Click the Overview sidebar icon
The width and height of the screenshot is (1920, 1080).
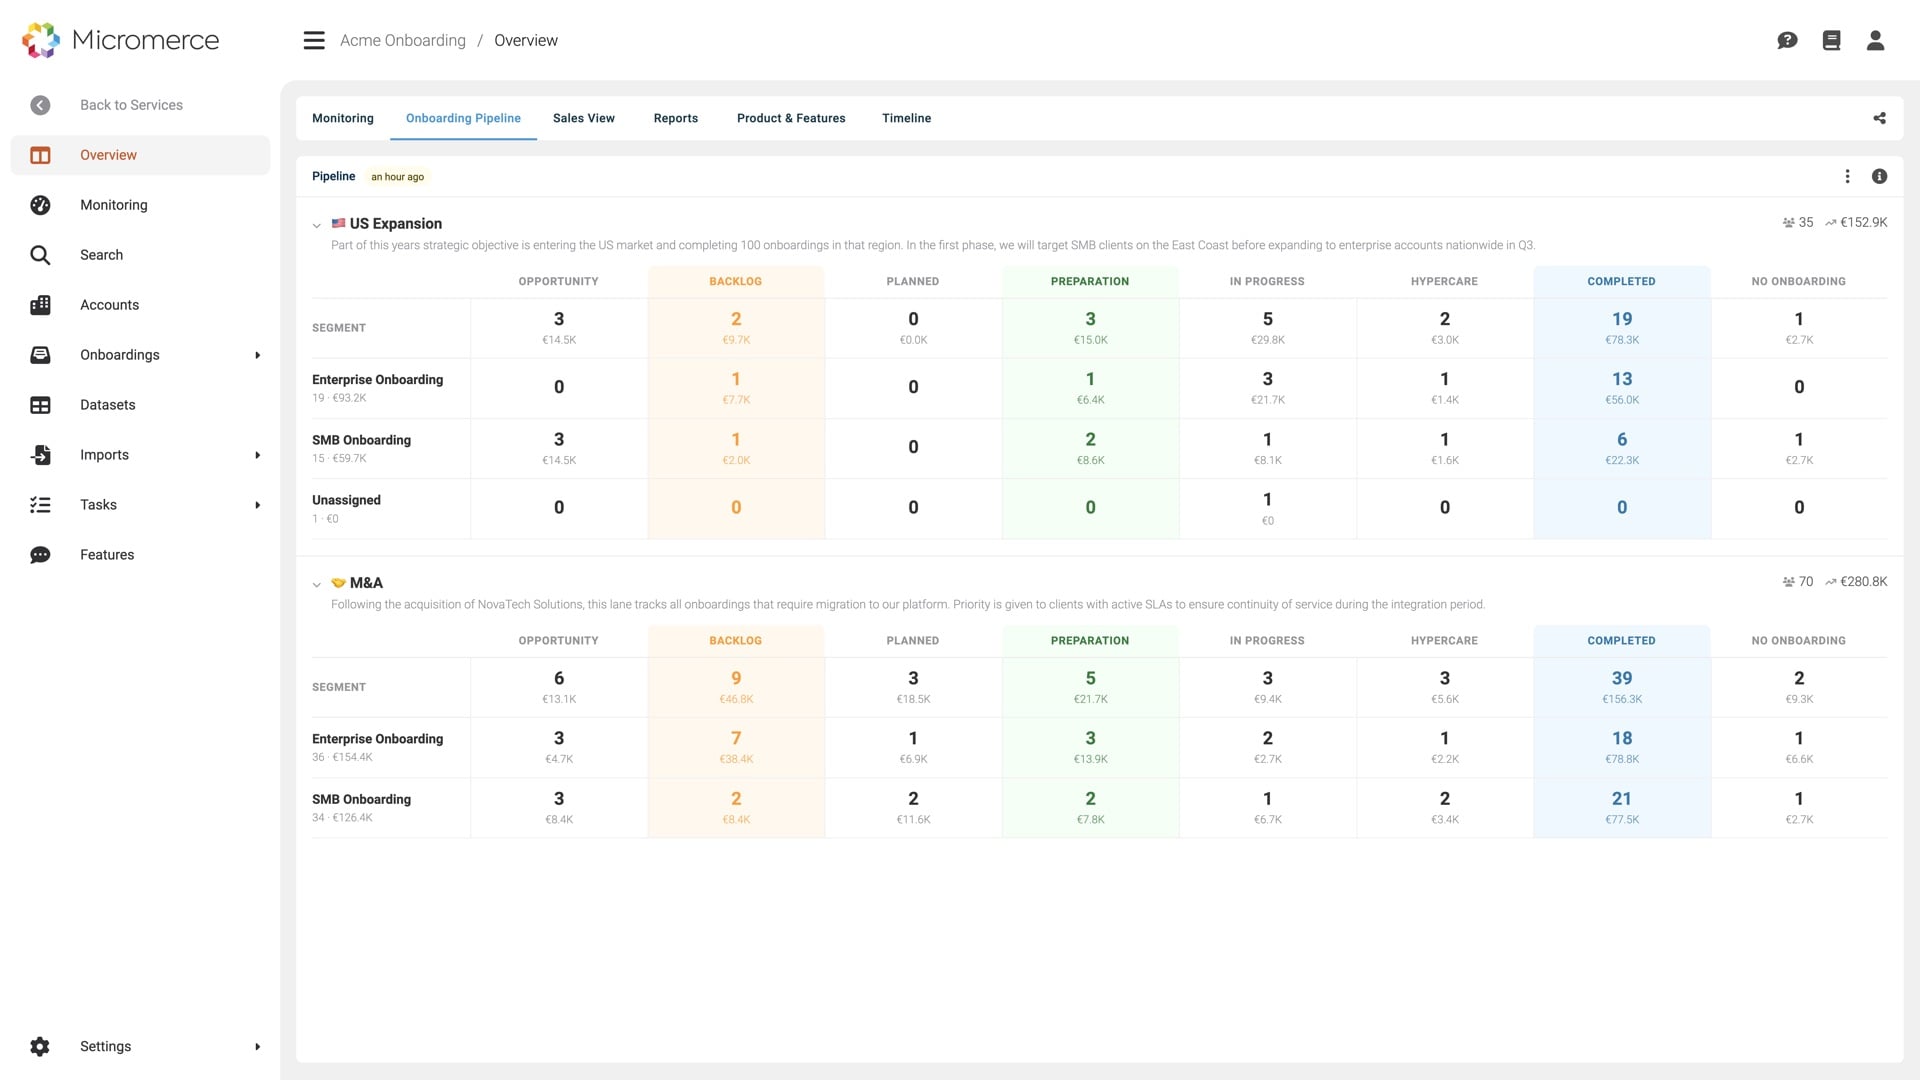pos(40,155)
